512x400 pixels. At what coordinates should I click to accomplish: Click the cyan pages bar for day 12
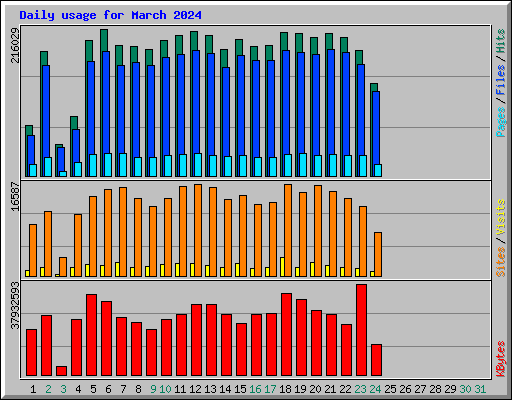pyautogui.click(x=198, y=165)
